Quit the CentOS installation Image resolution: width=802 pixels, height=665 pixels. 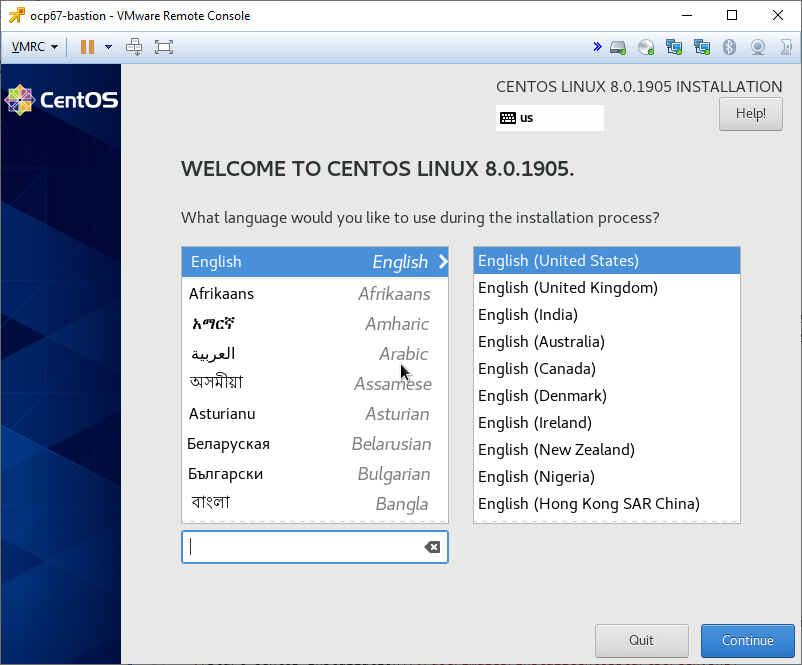(x=641, y=640)
